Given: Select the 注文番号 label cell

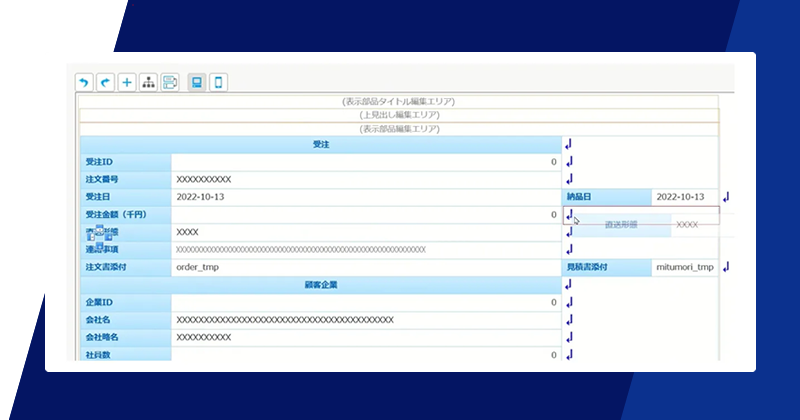Looking at the screenshot, I should (126, 179).
